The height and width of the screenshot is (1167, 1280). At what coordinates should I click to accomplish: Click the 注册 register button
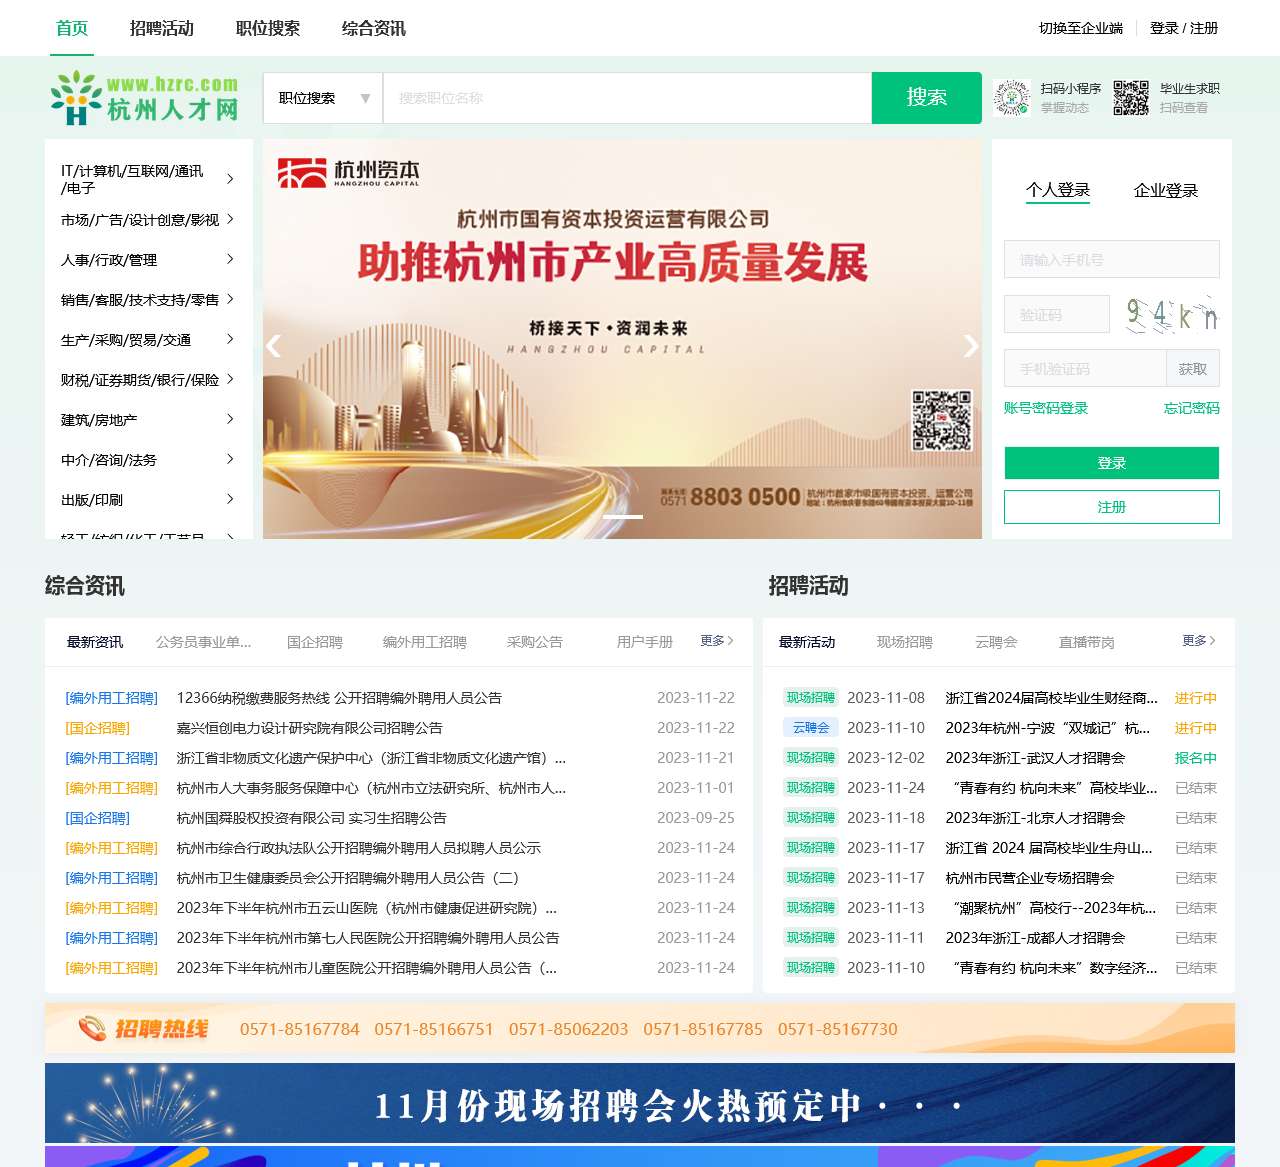pyautogui.click(x=1111, y=507)
